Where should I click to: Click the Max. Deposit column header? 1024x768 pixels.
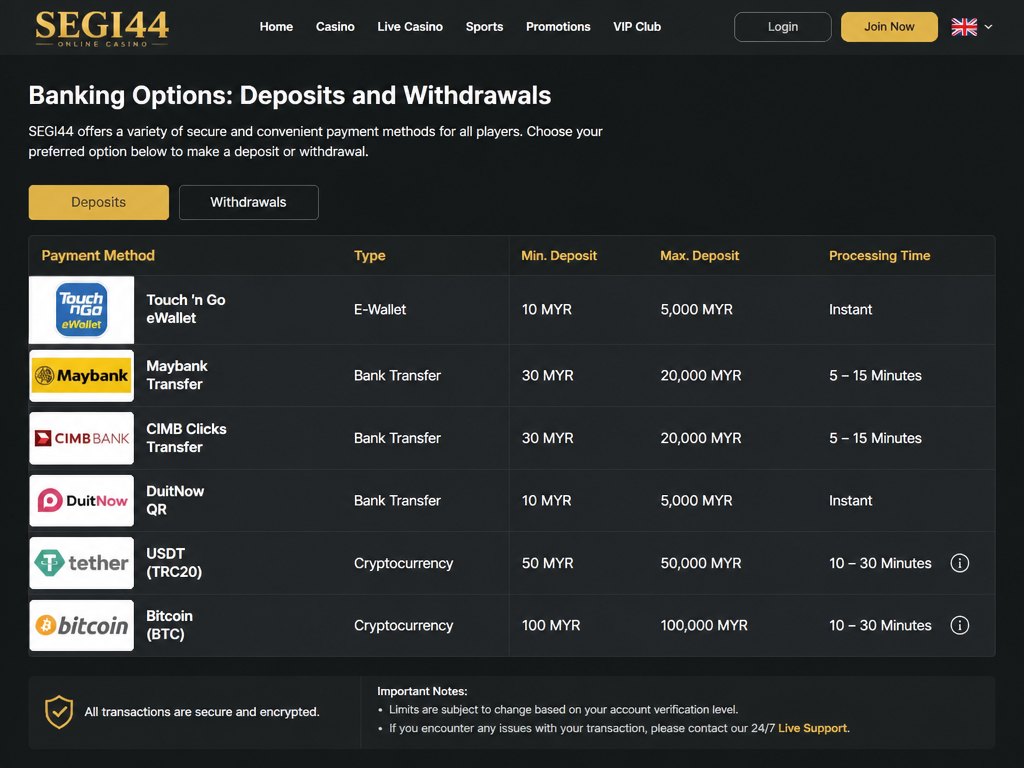(x=699, y=255)
